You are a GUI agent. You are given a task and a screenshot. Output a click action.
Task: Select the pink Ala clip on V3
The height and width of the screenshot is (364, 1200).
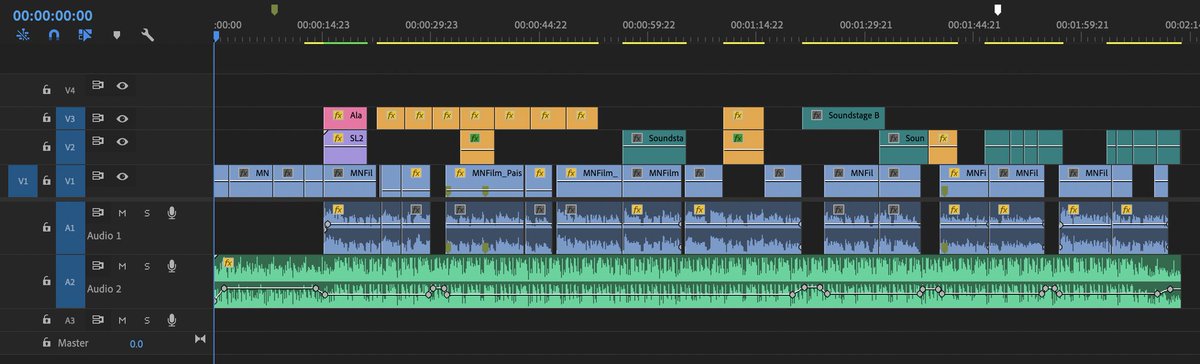tap(346, 118)
